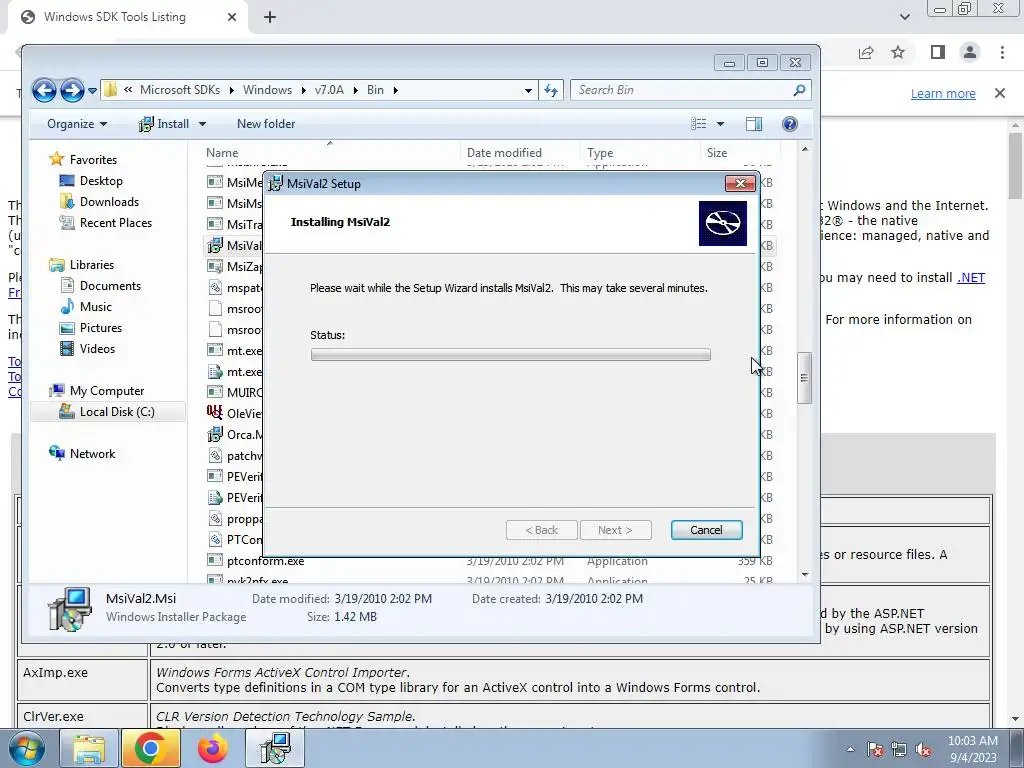Expand the More options arrow next to views
The image size is (1024, 768).
point(720,124)
